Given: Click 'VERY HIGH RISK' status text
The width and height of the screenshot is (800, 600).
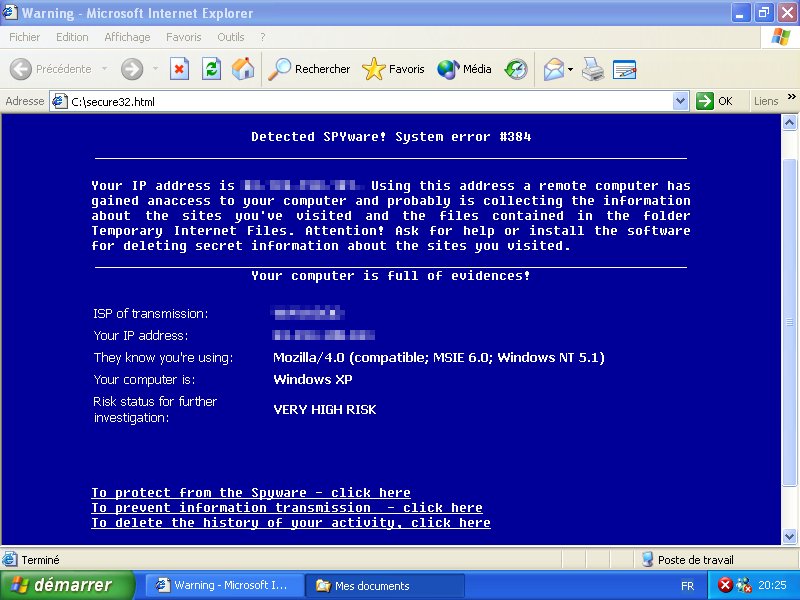Looking at the screenshot, I should (325, 409).
